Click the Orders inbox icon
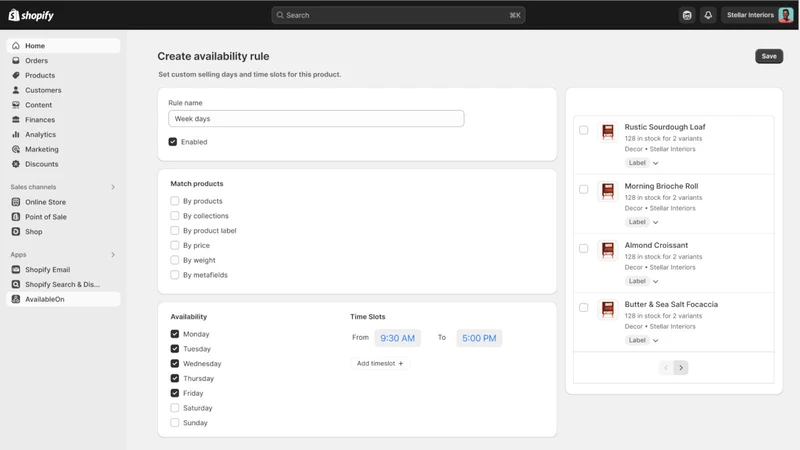The width and height of the screenshot is (800, 450). click(16, 60)
